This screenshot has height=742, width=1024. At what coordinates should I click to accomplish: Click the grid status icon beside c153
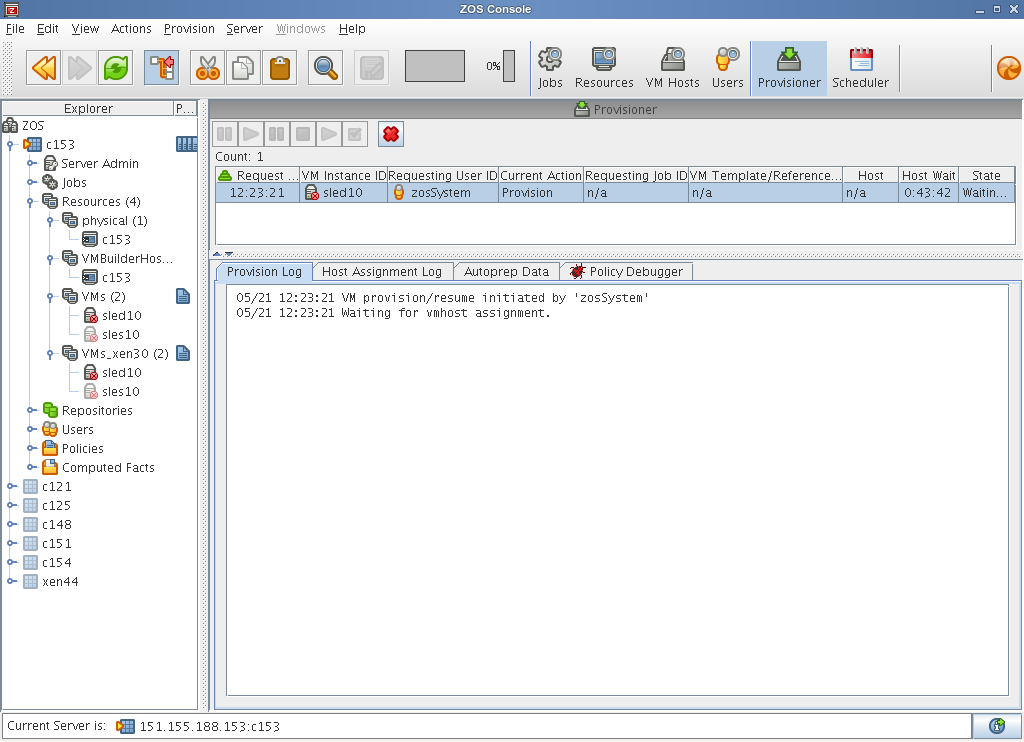[x=186, y=144]
